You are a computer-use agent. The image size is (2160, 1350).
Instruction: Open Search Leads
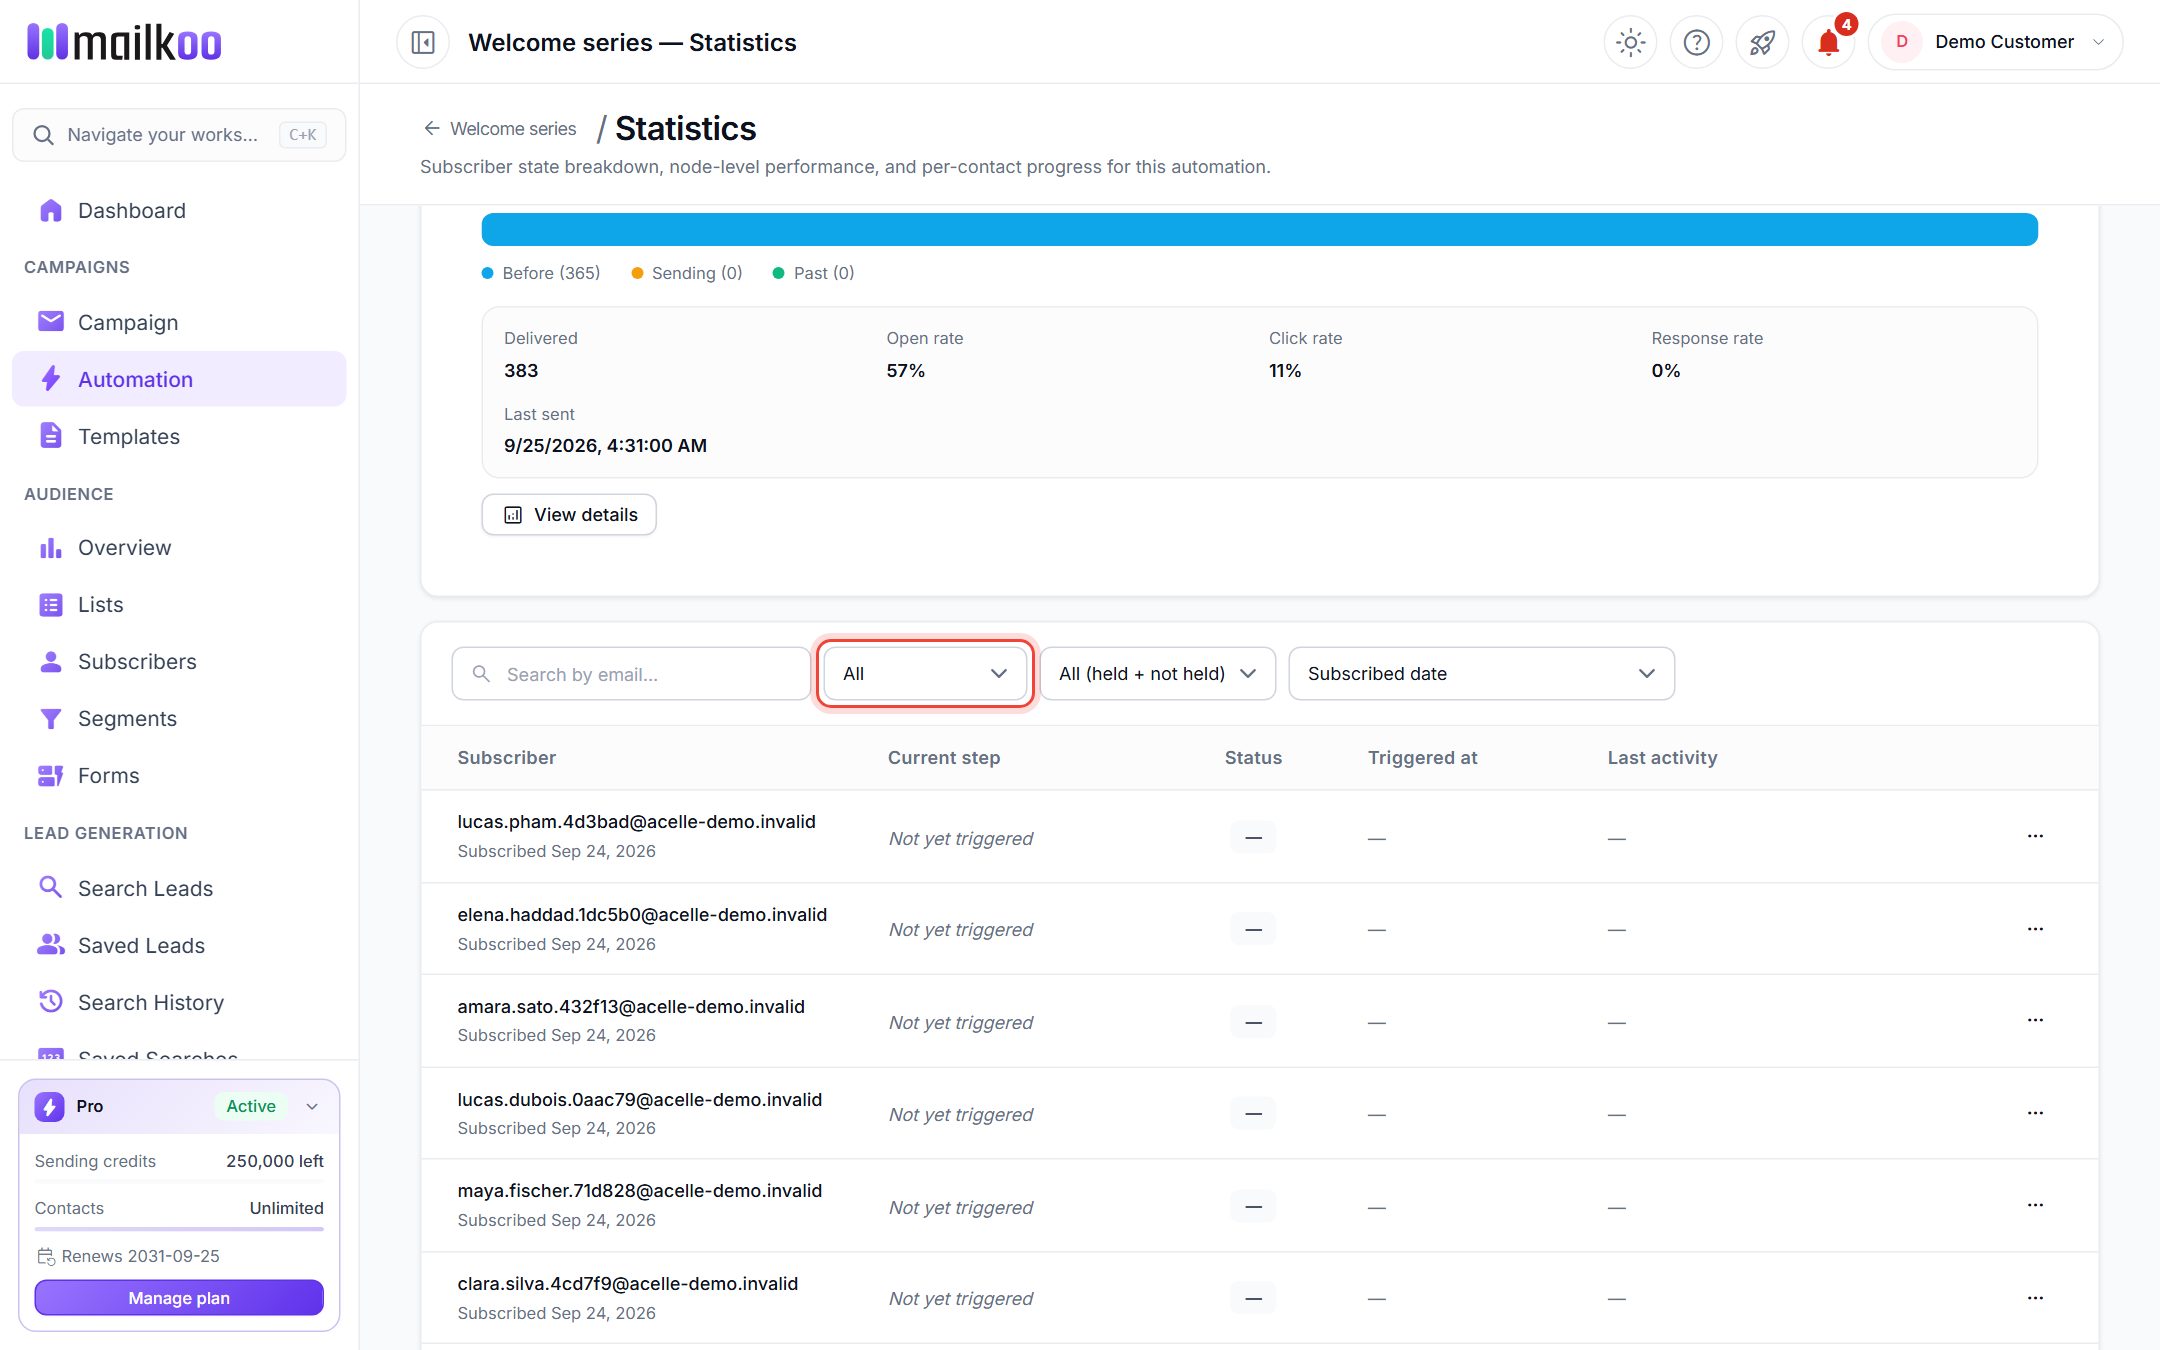click(179, 888)
